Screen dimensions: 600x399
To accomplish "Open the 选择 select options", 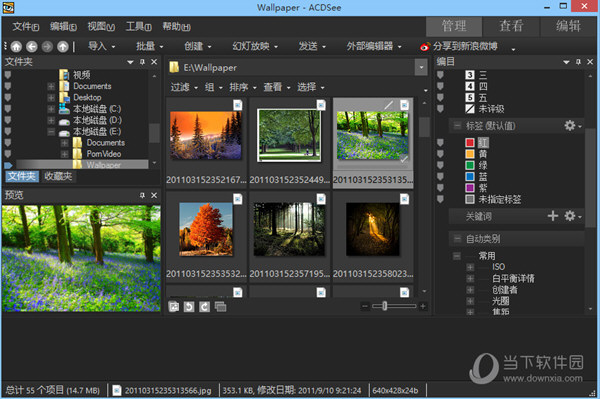I will pyautogui.click(x=311, y=87).
